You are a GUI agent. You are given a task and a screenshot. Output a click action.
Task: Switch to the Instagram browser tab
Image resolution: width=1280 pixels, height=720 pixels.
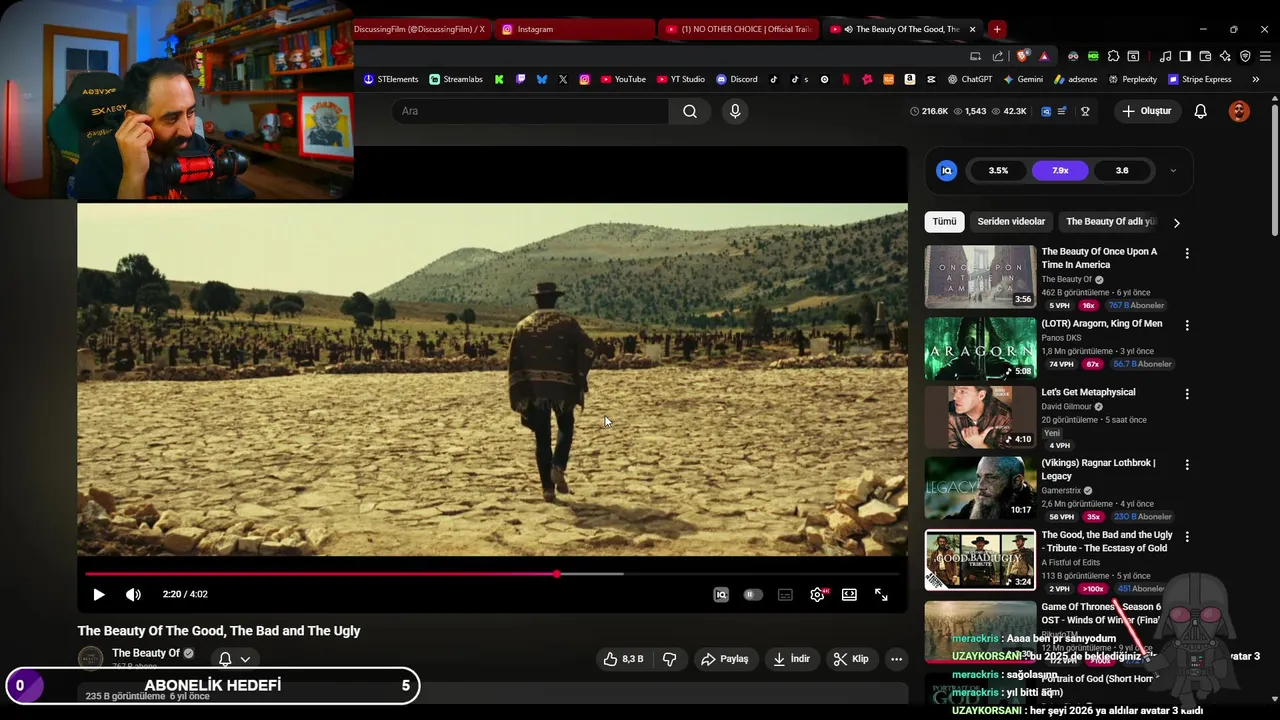pos(575,29)
